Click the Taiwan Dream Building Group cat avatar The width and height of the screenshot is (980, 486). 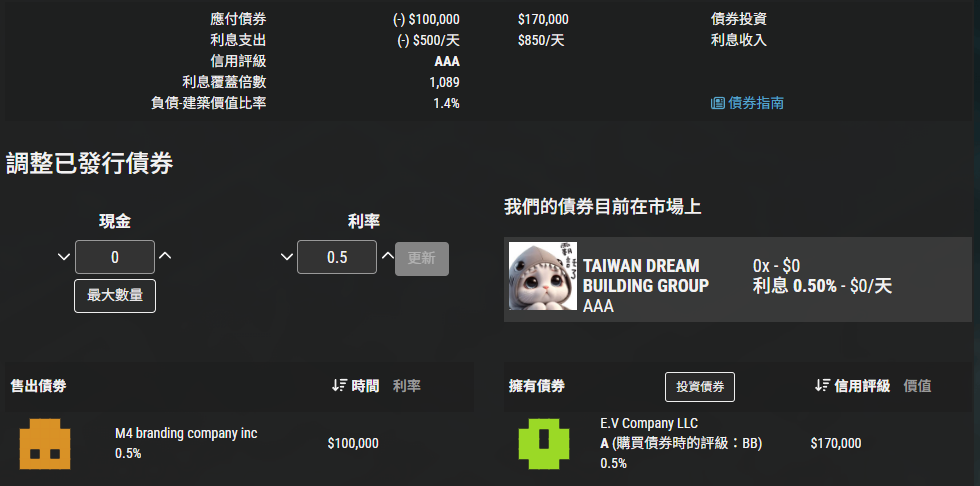point(542,276)
